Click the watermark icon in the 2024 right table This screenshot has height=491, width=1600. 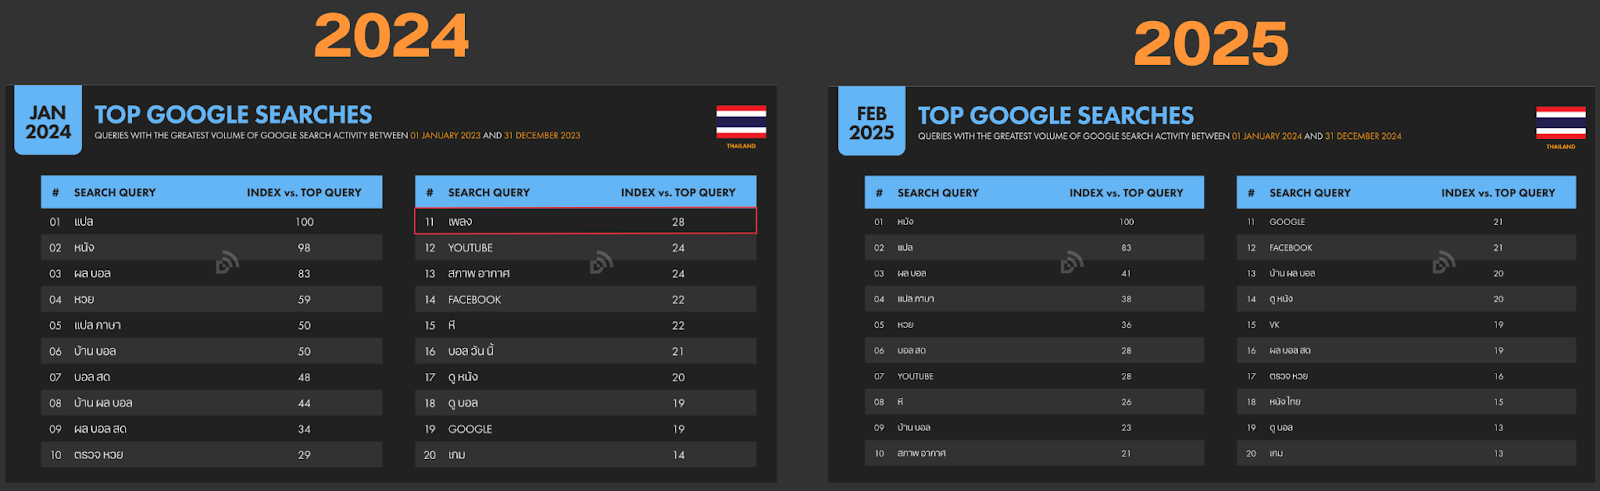(601, 263)
